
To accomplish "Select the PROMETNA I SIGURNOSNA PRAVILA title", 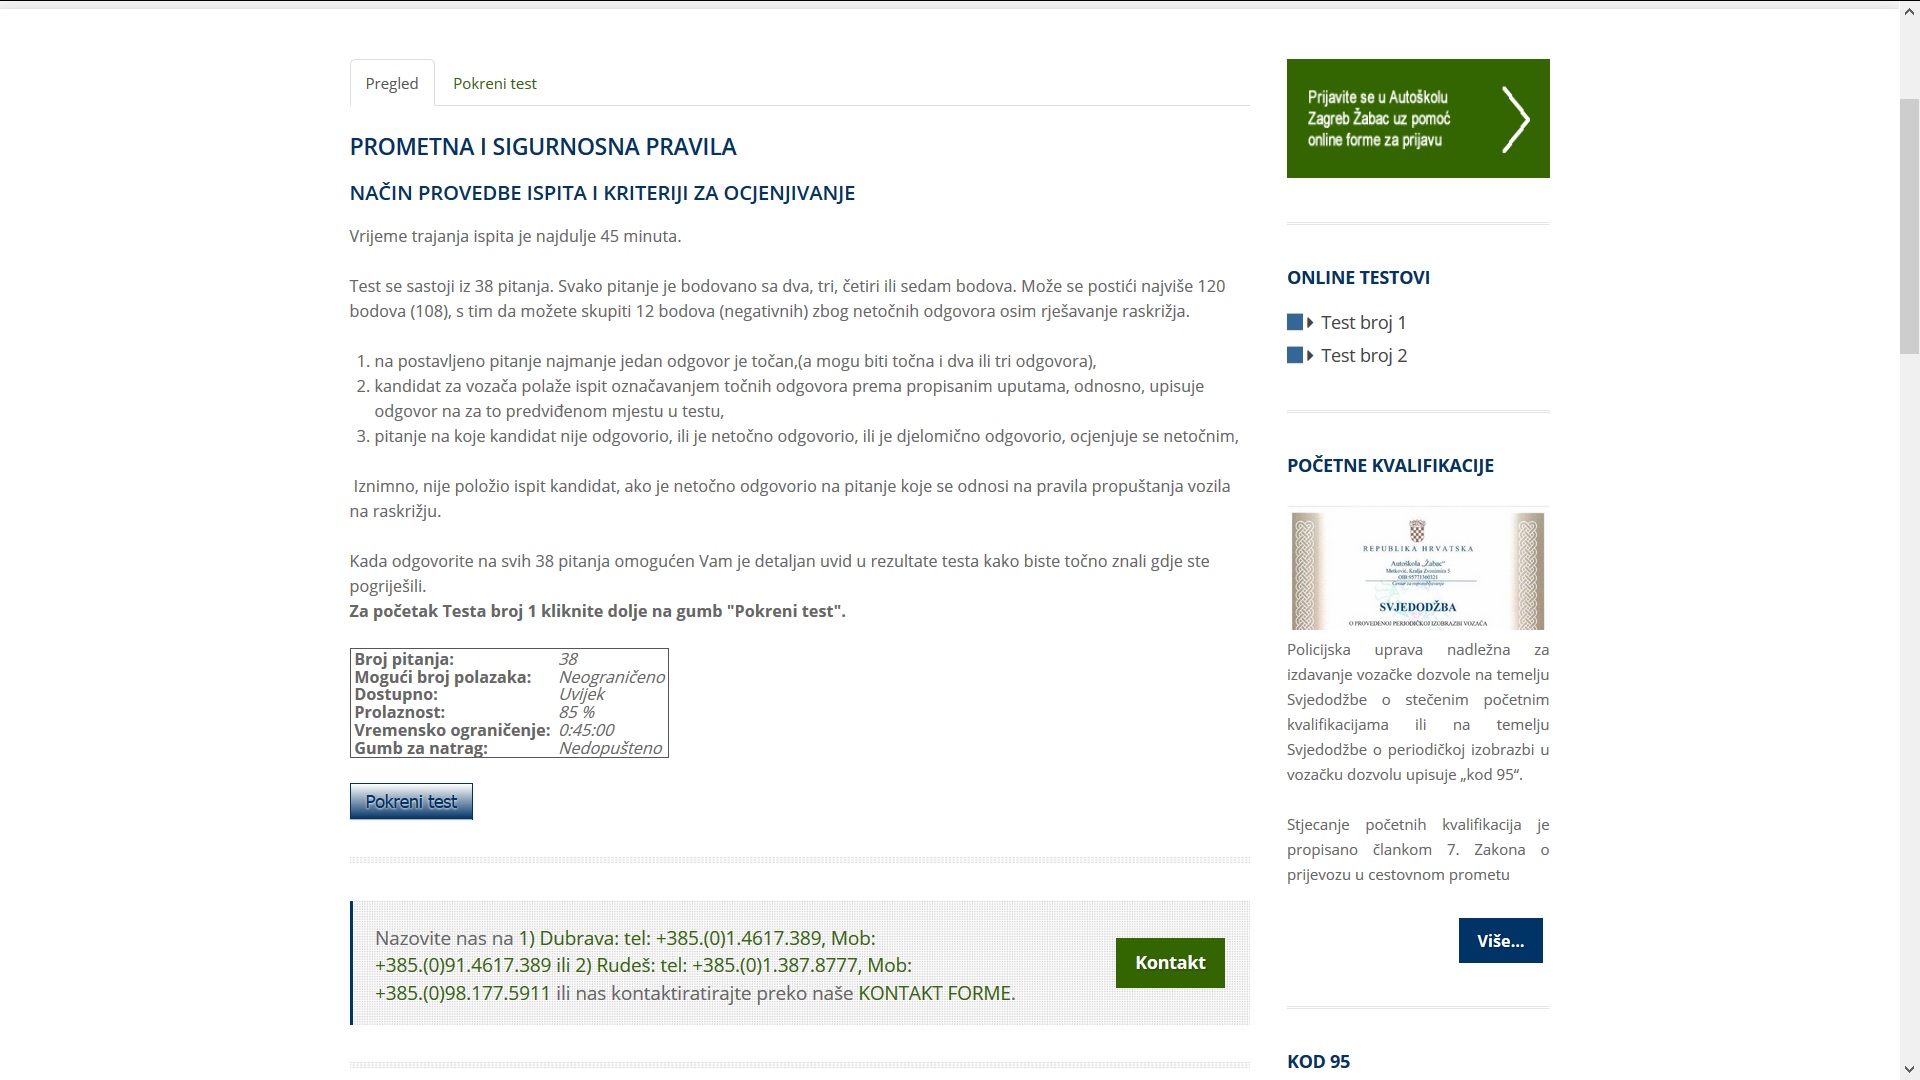I will (x=543, y=146).
